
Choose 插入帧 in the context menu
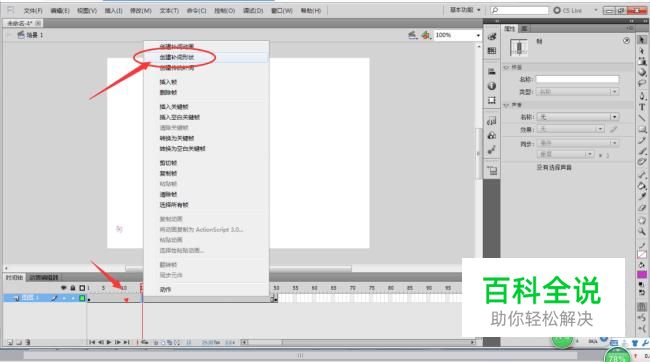coord(168,82)
